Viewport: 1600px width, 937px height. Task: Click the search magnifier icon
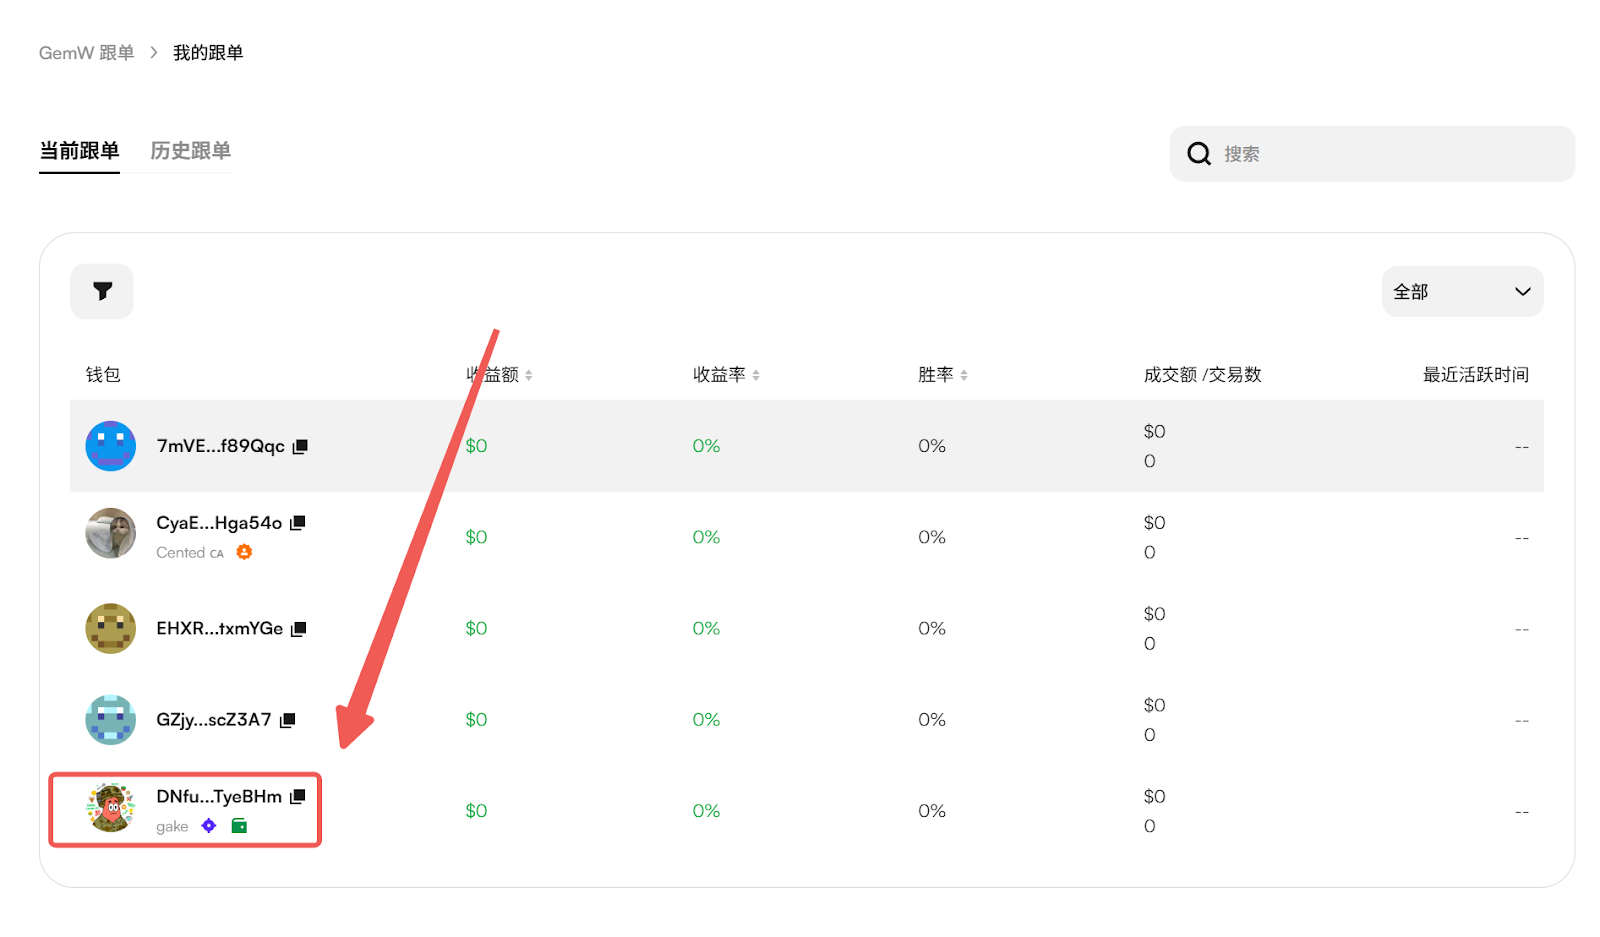tap(1198, 154)
